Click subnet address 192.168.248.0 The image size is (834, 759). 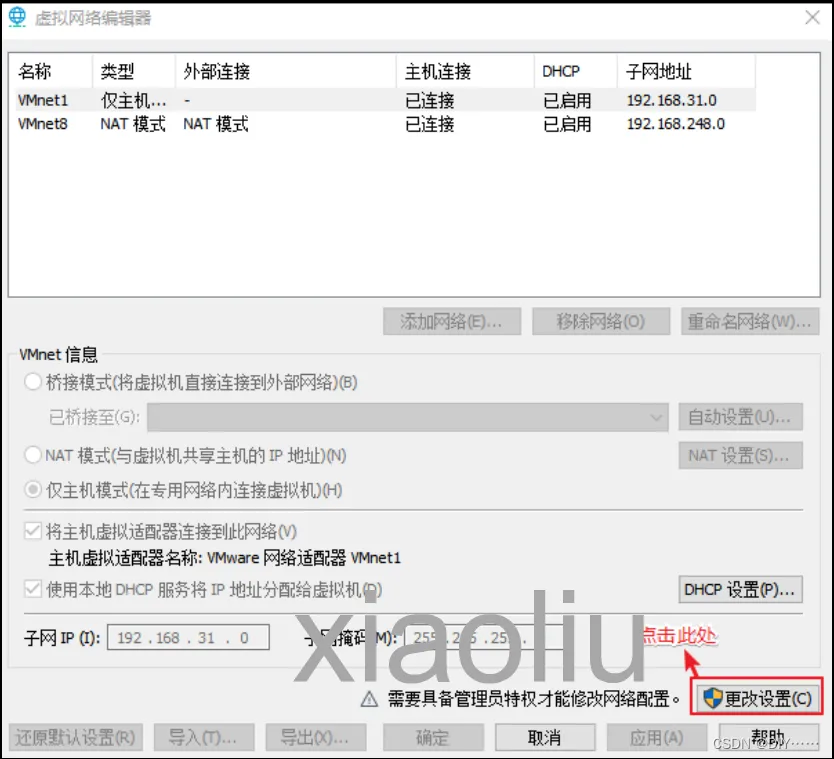pos(675,124)
